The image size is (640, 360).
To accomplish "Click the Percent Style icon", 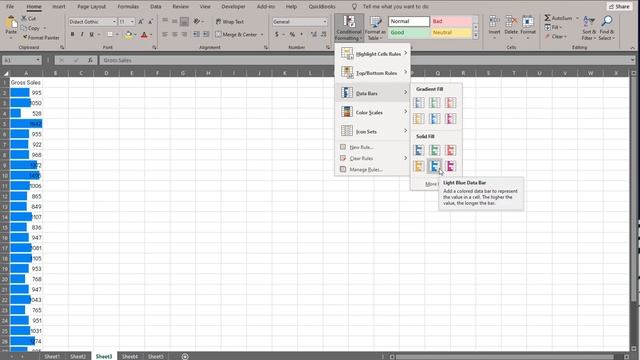I will pyautogui.click(x=292, y=35).
